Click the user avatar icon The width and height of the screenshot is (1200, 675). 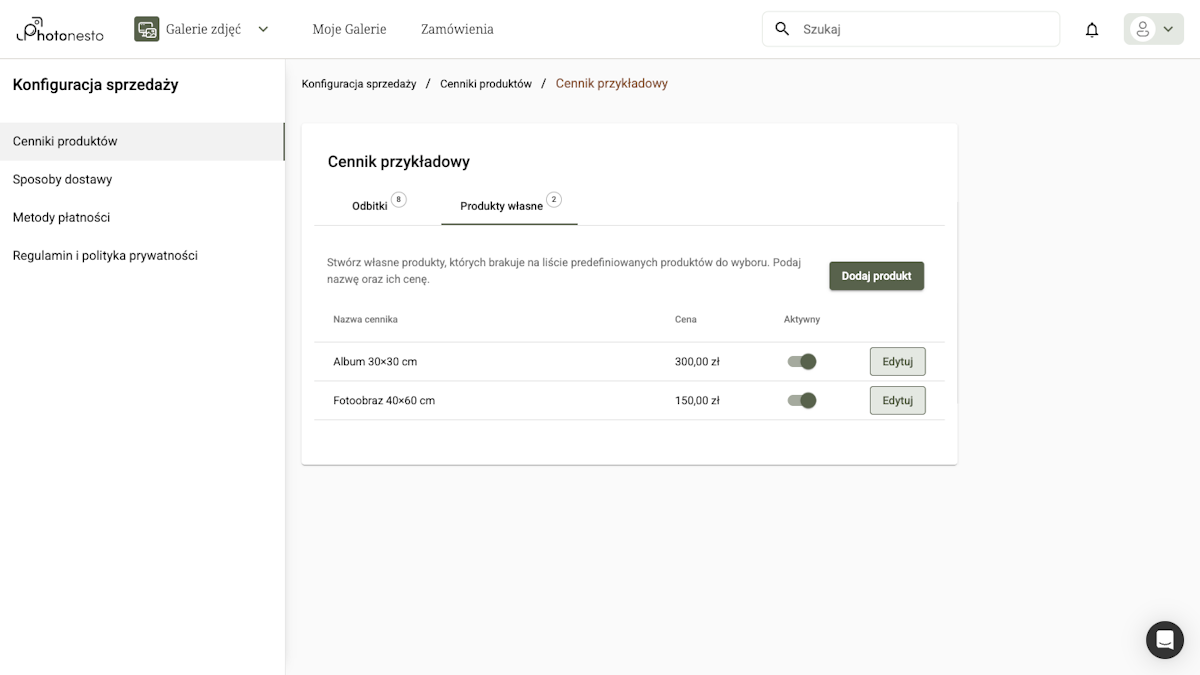1142,29
